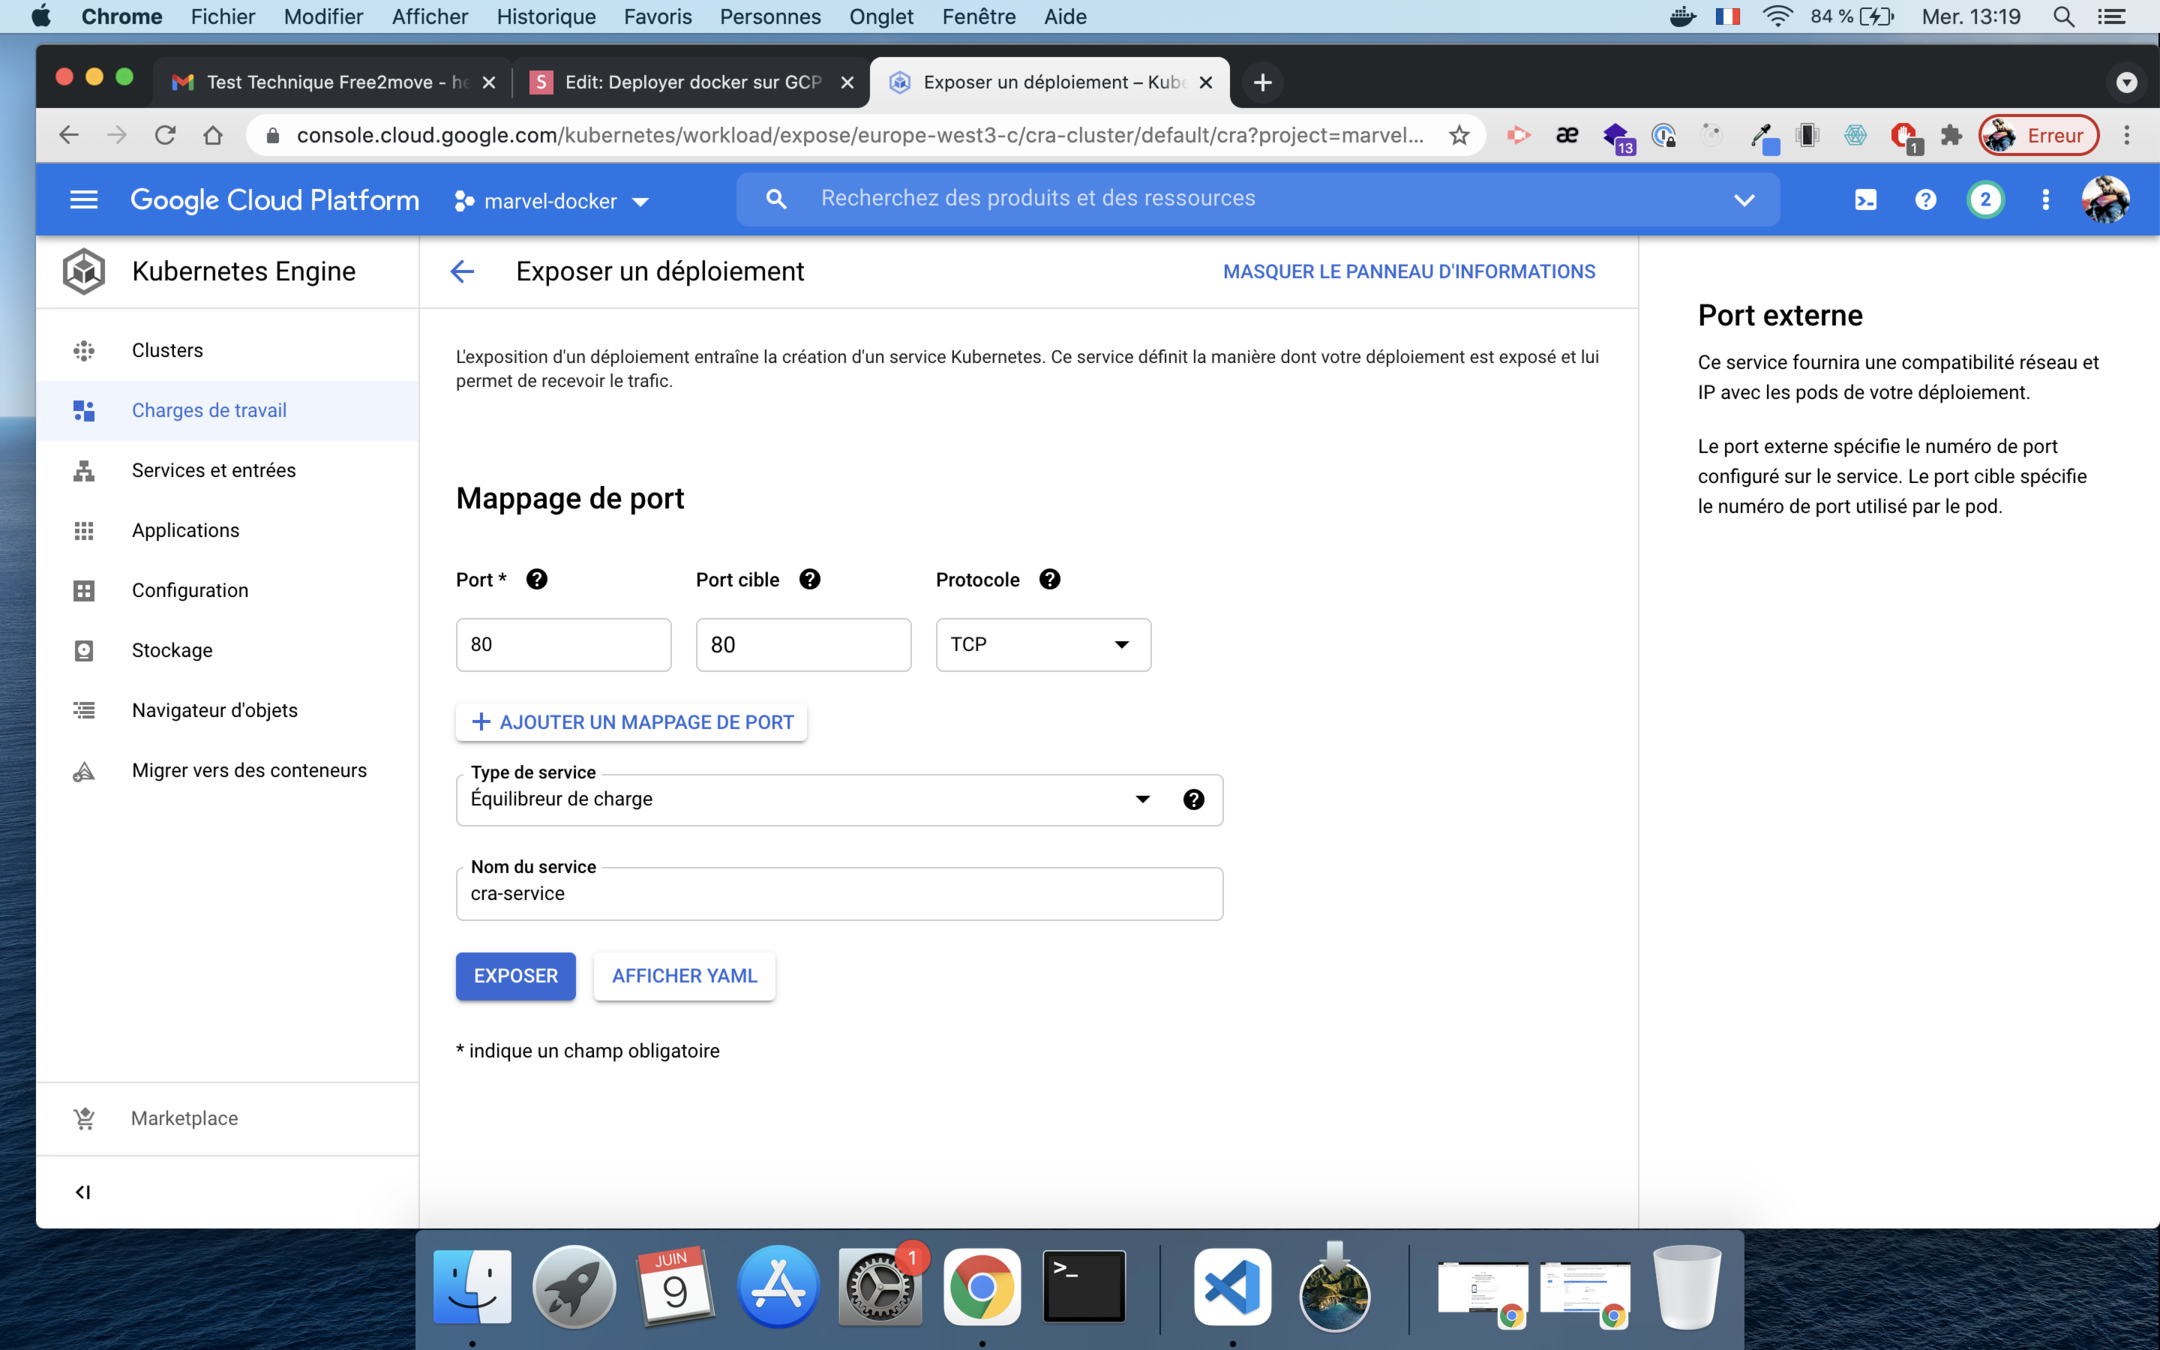Expand the search bar options chevron
Screen dimensions: 2160x1350
pos(1744,200)
